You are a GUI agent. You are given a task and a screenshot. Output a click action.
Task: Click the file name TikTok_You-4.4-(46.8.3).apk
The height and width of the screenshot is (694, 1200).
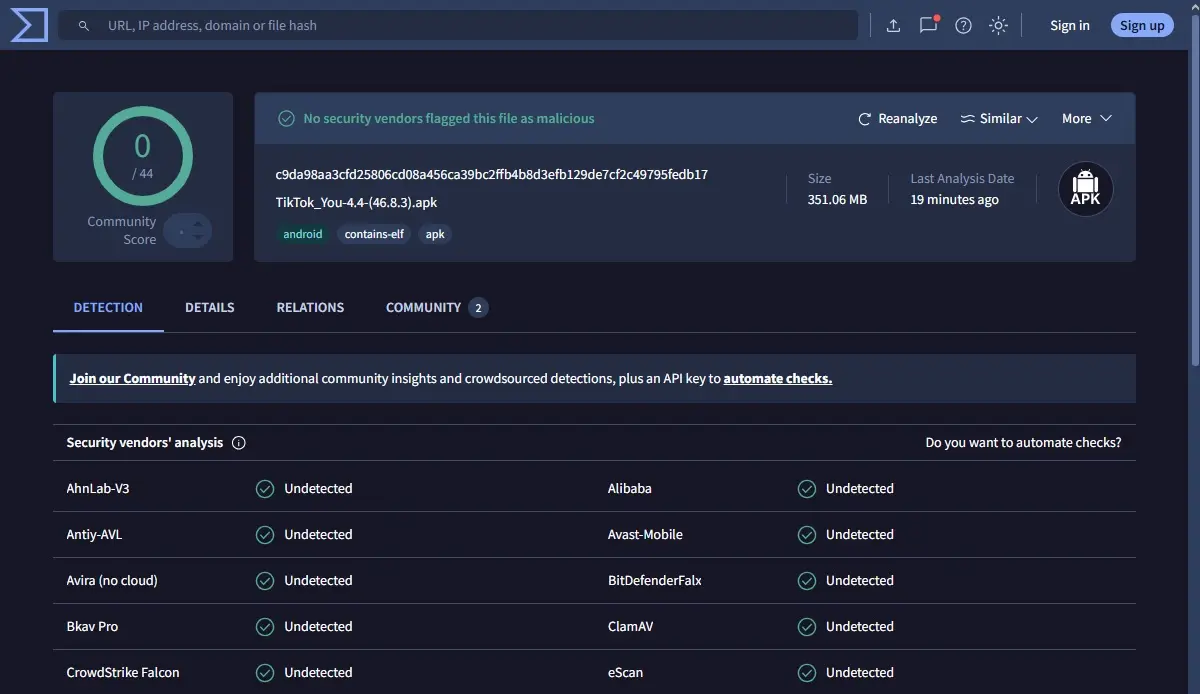pos(356,202)
